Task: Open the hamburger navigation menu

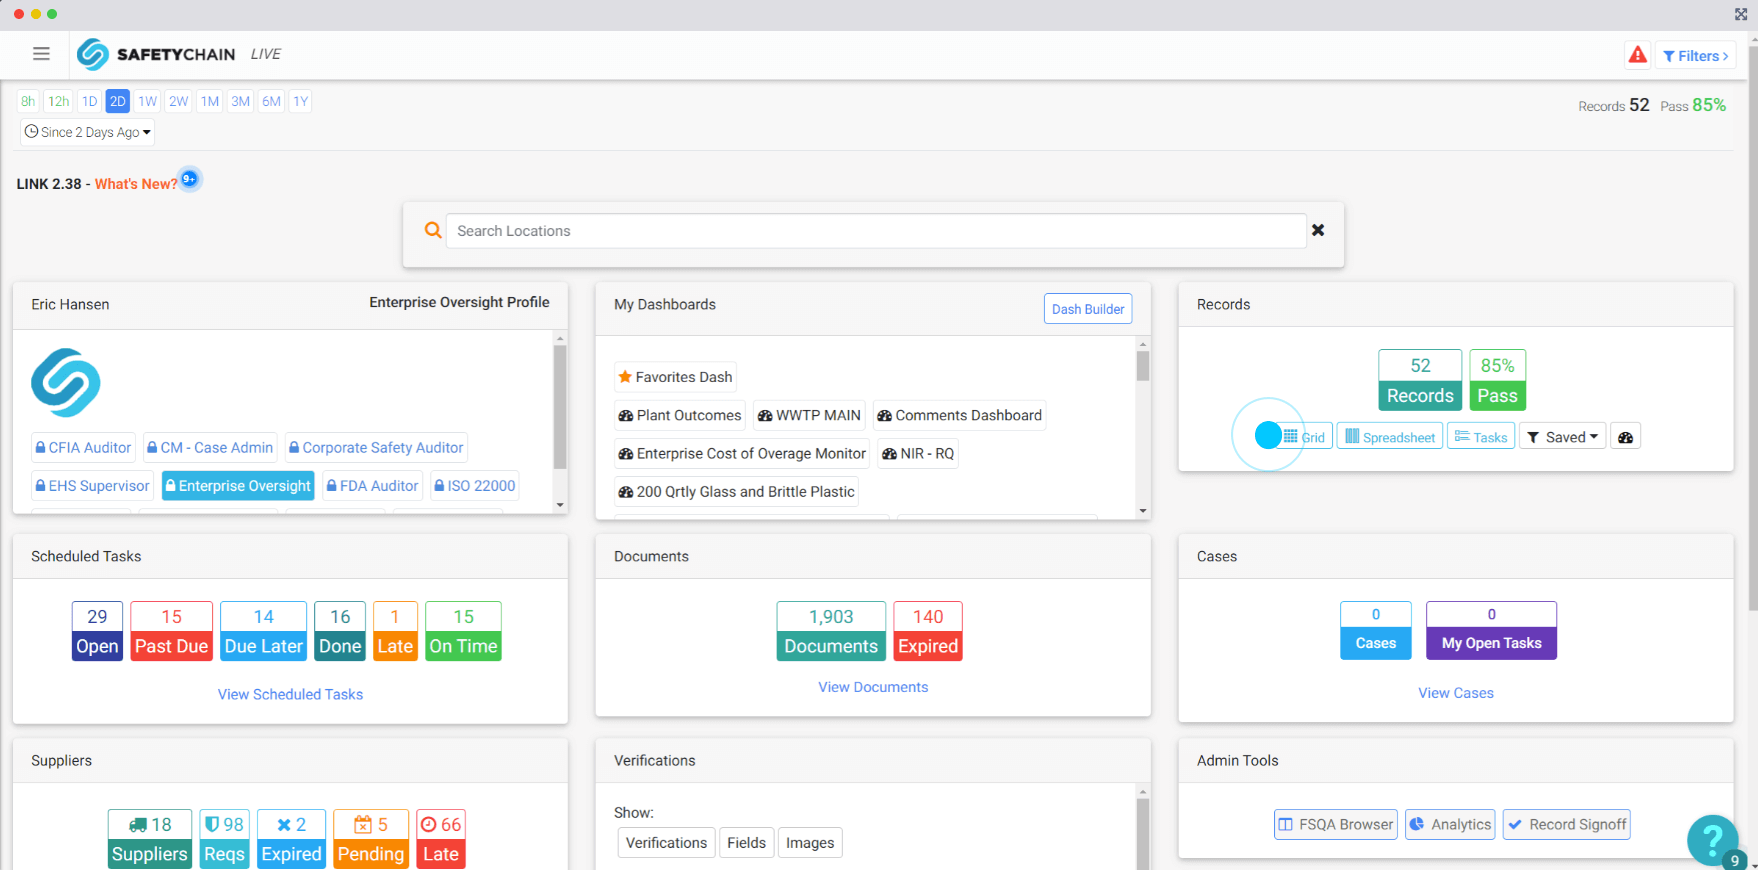Action: 41,54
